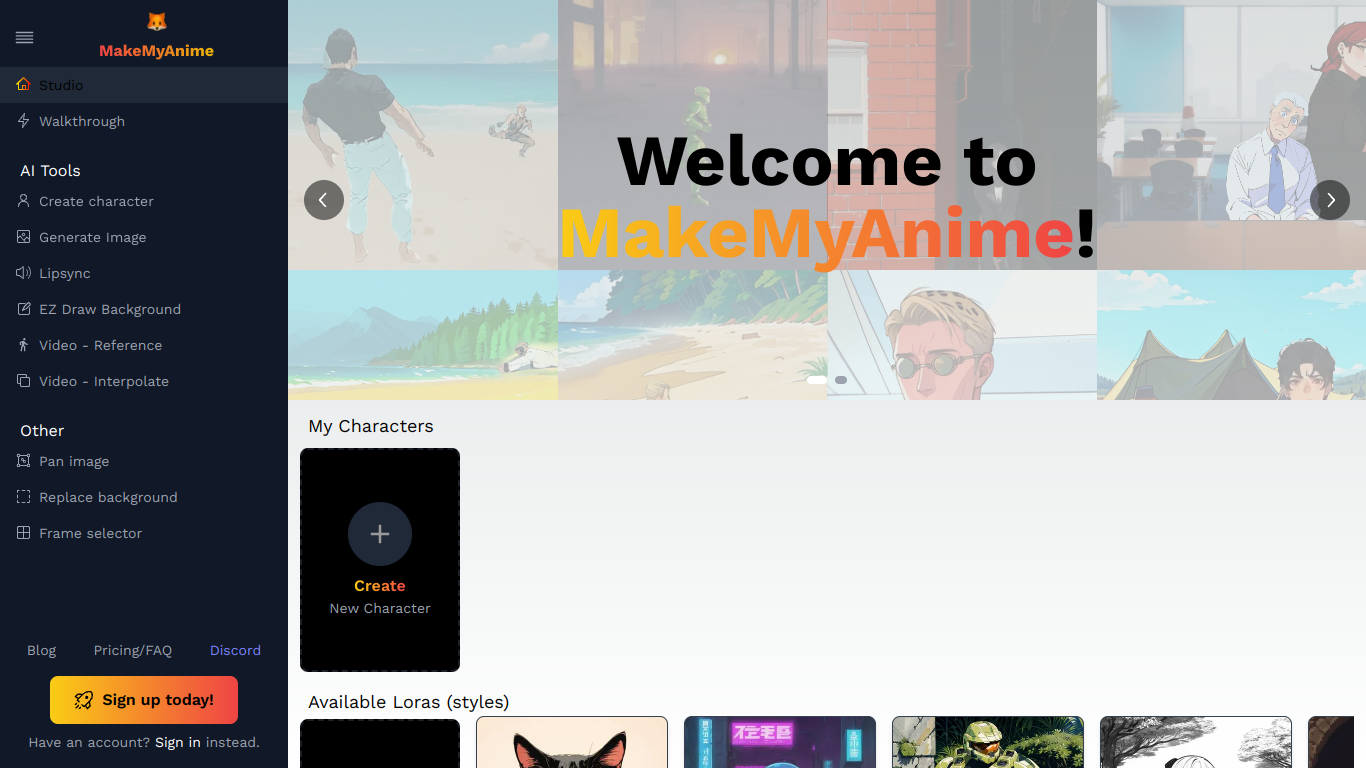Go to previous carousel slide
This screenshot has width=1366, height=768.
pyautogui.click(x=324, y=200)
